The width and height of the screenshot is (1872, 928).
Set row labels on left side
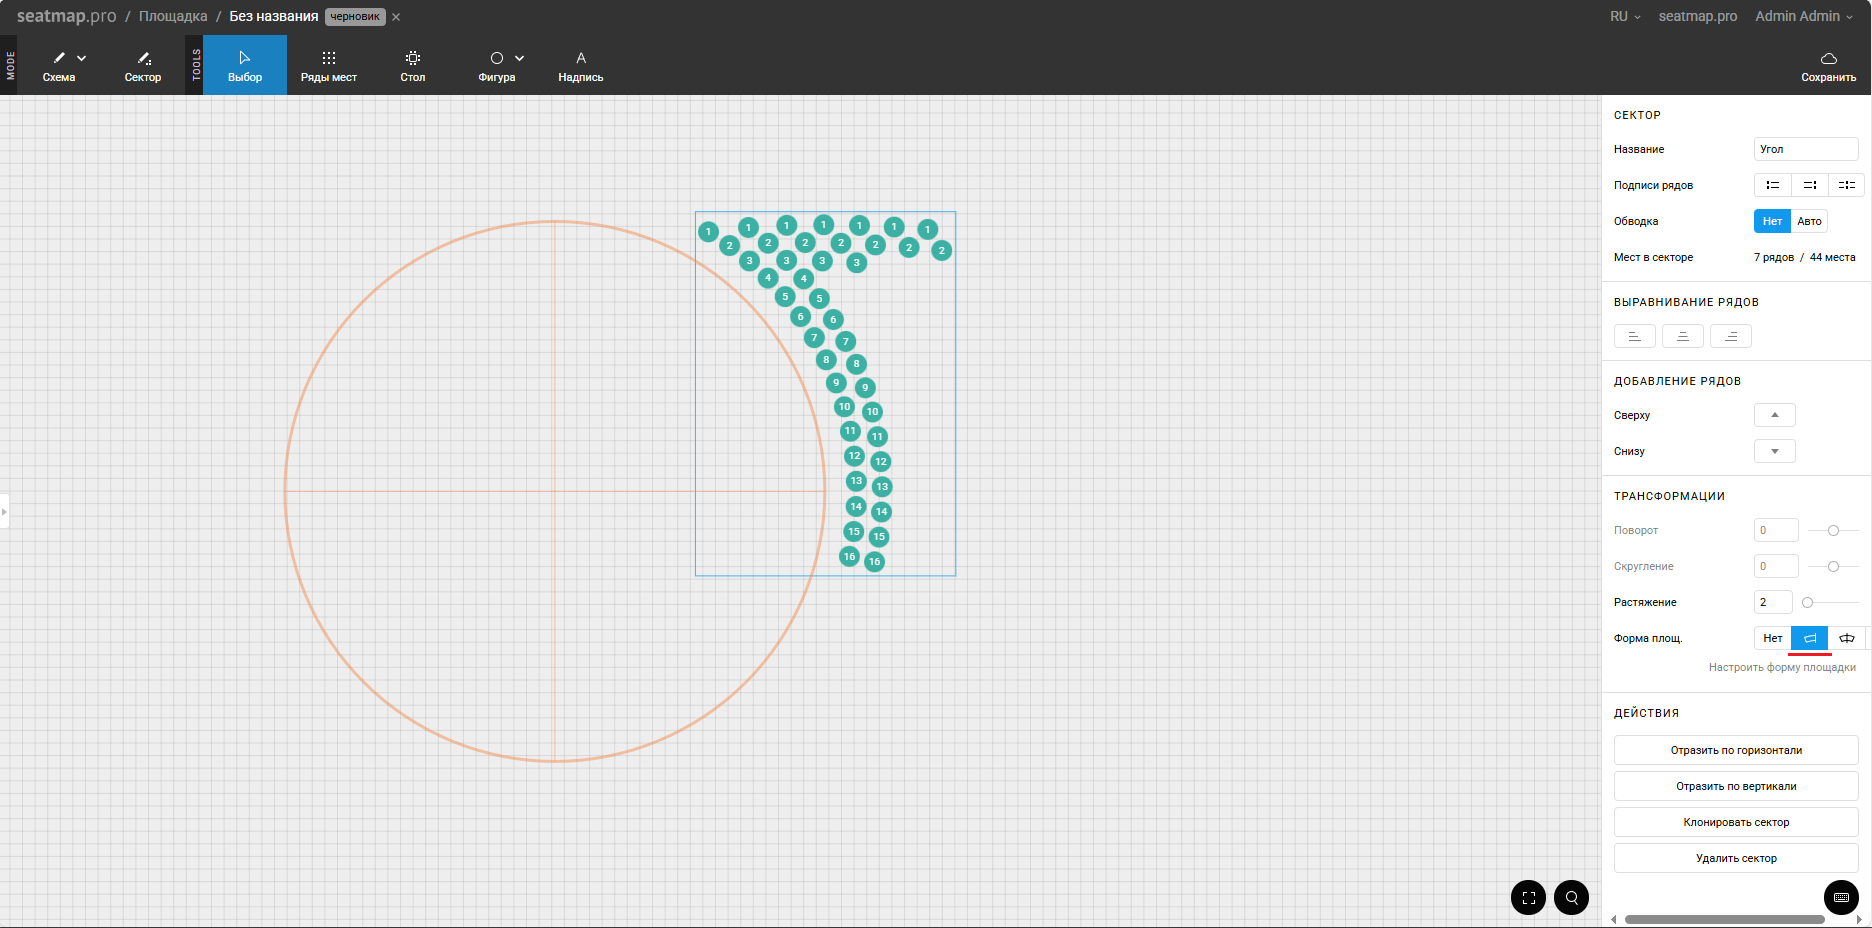click(x=1772, y=185)
